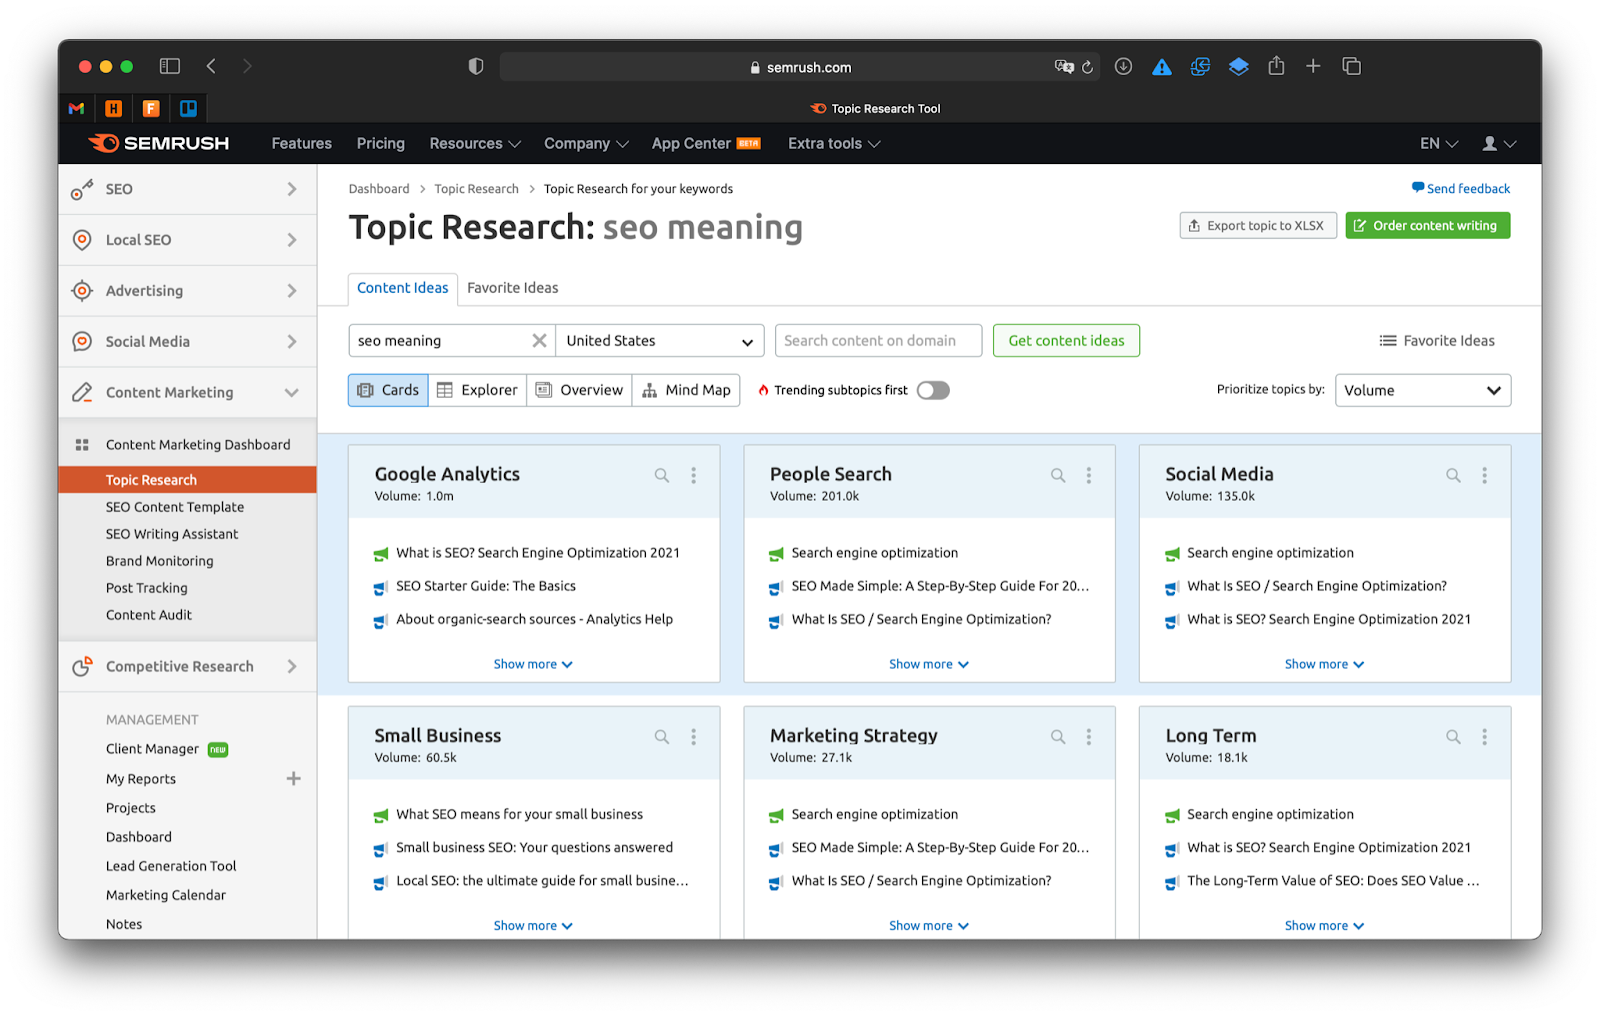Open SEO Writing Assistant in sidebar
The width and height of the screenshot is (1600, 1016).
(x=172, y=534)
